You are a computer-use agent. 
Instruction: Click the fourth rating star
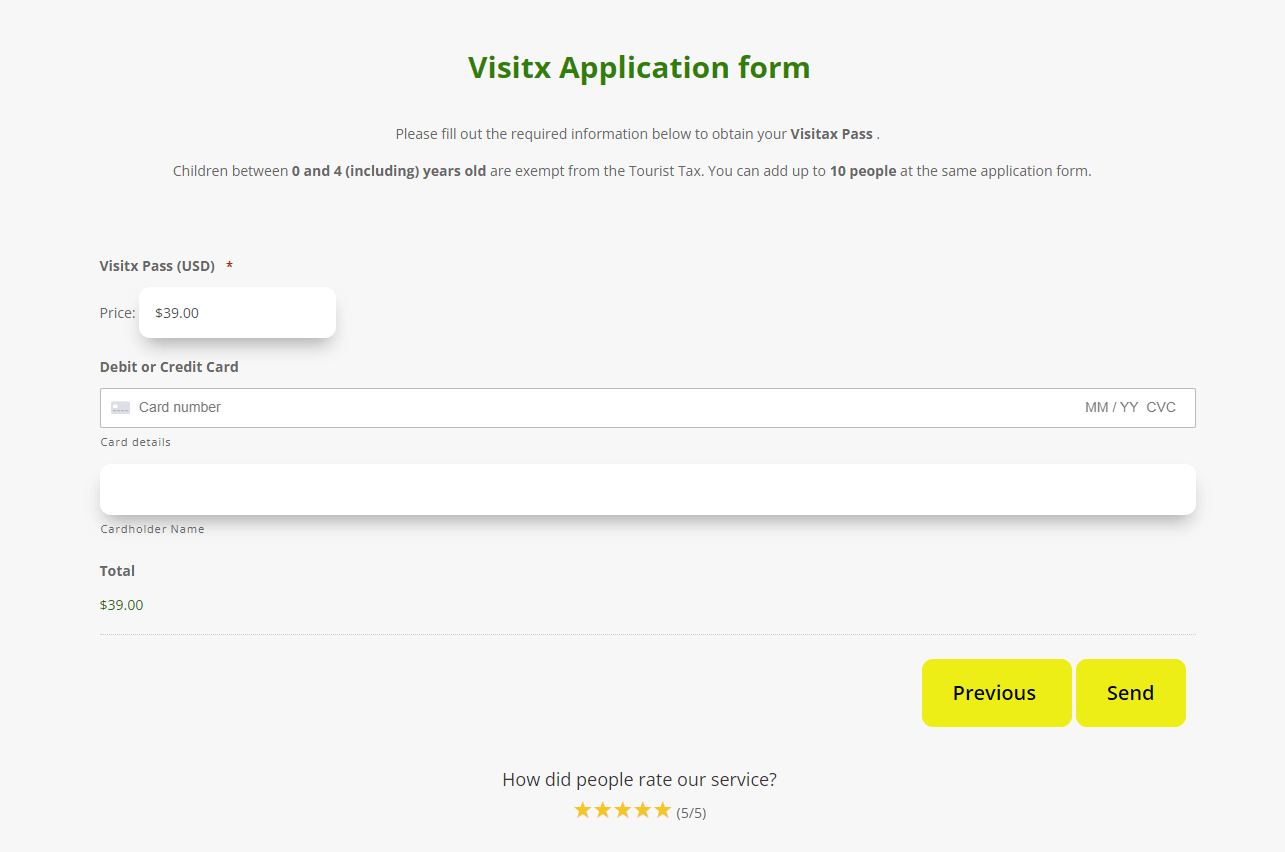643,811
